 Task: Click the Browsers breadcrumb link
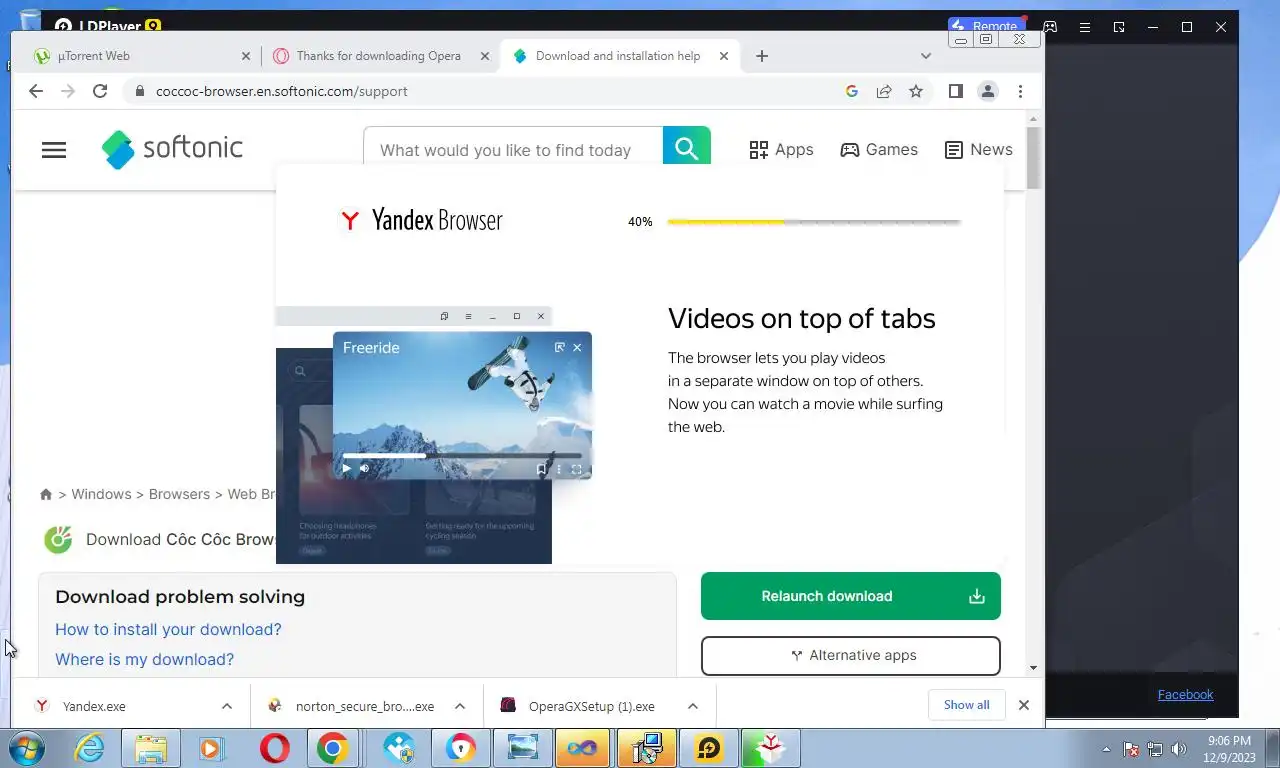click(179, 494)
